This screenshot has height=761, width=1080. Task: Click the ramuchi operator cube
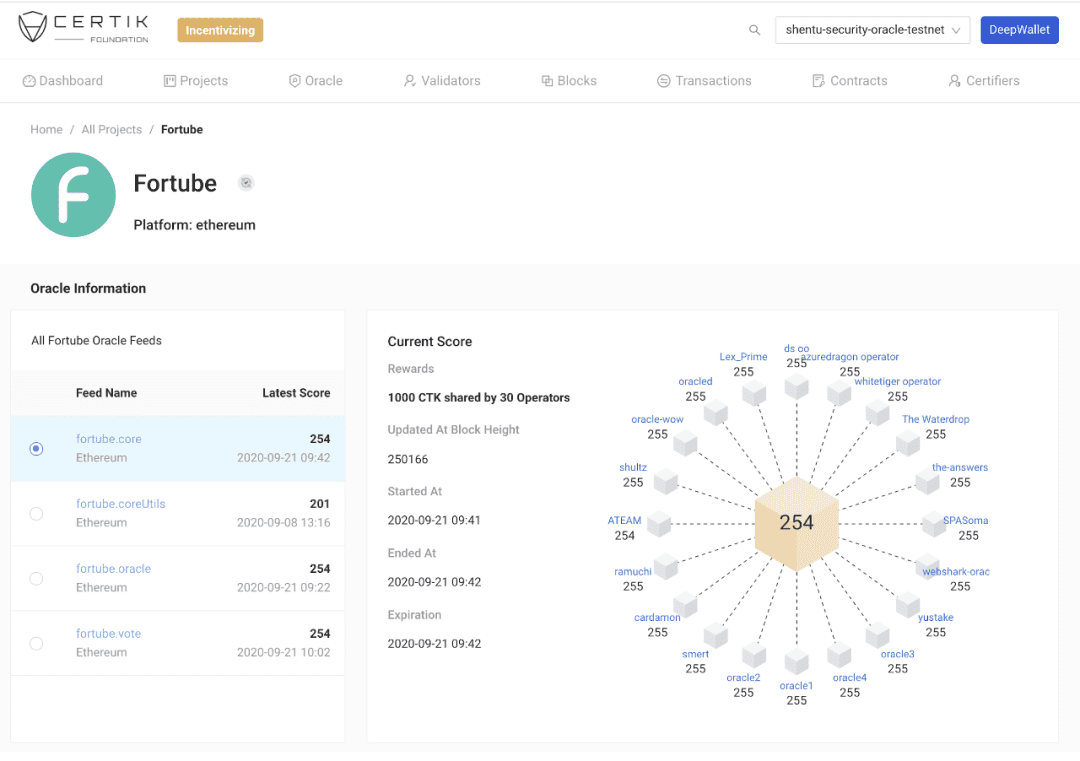666,567
